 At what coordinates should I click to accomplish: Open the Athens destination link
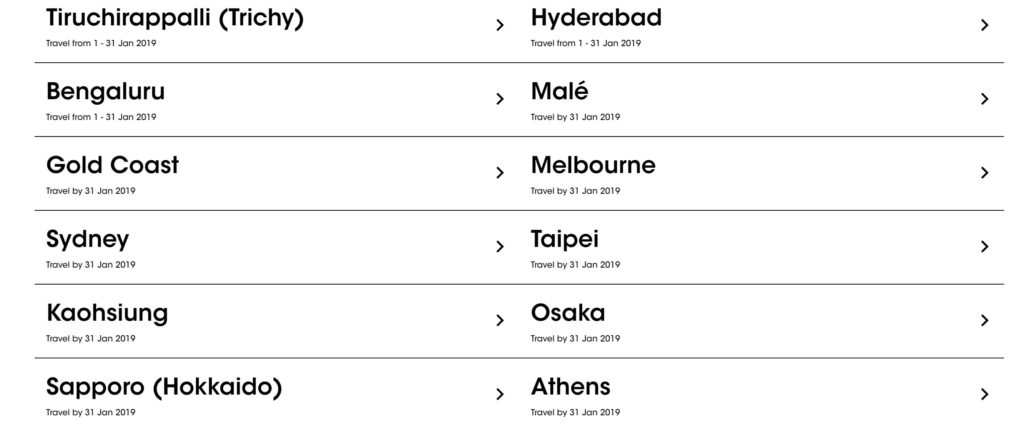(x=570, y=387)
